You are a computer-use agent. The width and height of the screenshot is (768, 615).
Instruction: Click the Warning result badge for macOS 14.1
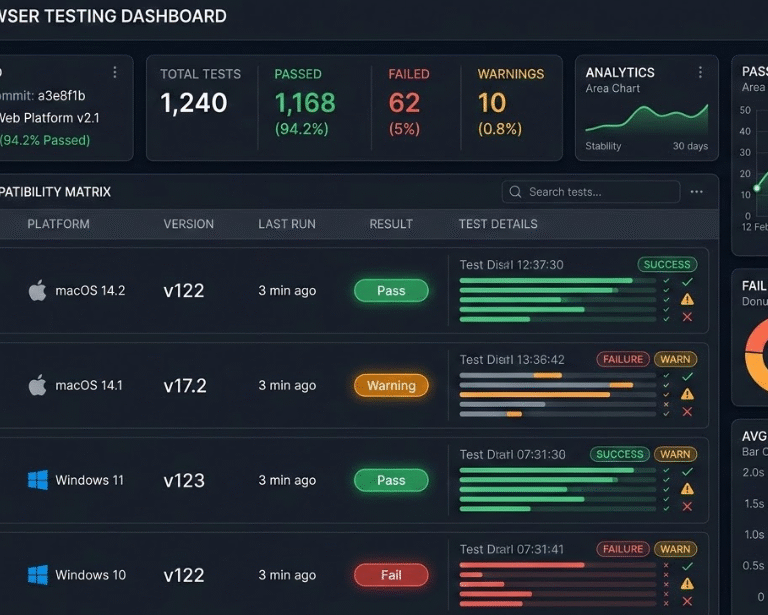(391, 385)
